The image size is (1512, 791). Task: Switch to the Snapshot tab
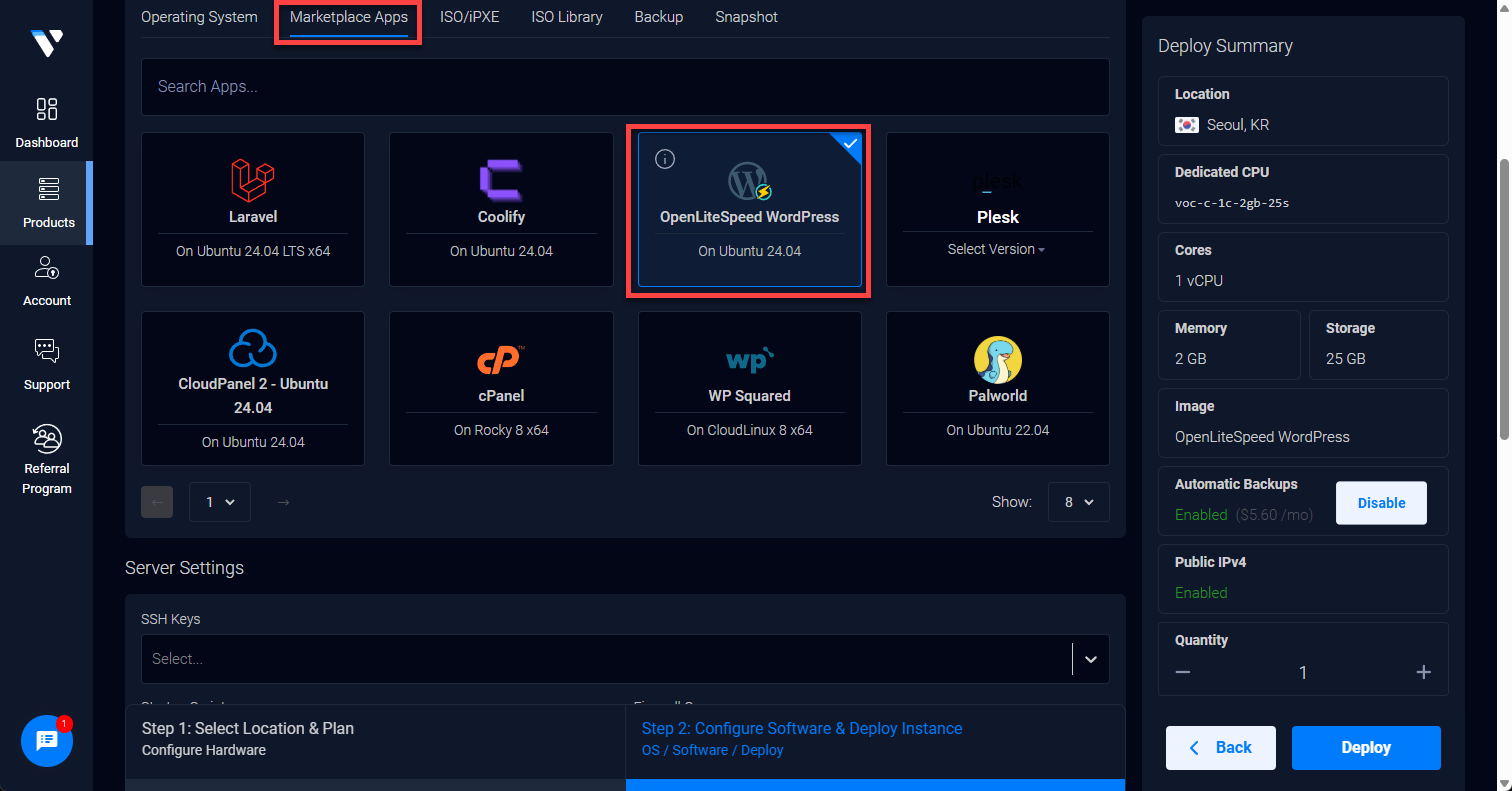coord(746,17)
